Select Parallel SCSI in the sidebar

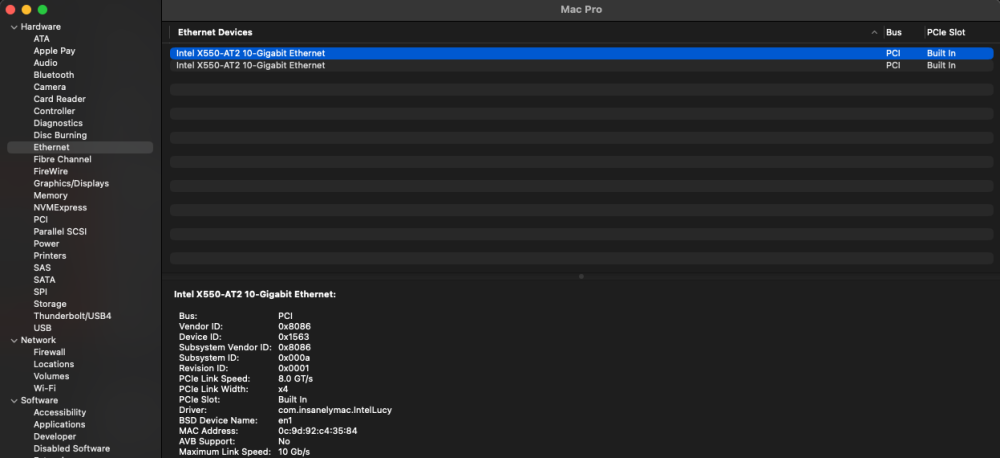click(60, 232)
